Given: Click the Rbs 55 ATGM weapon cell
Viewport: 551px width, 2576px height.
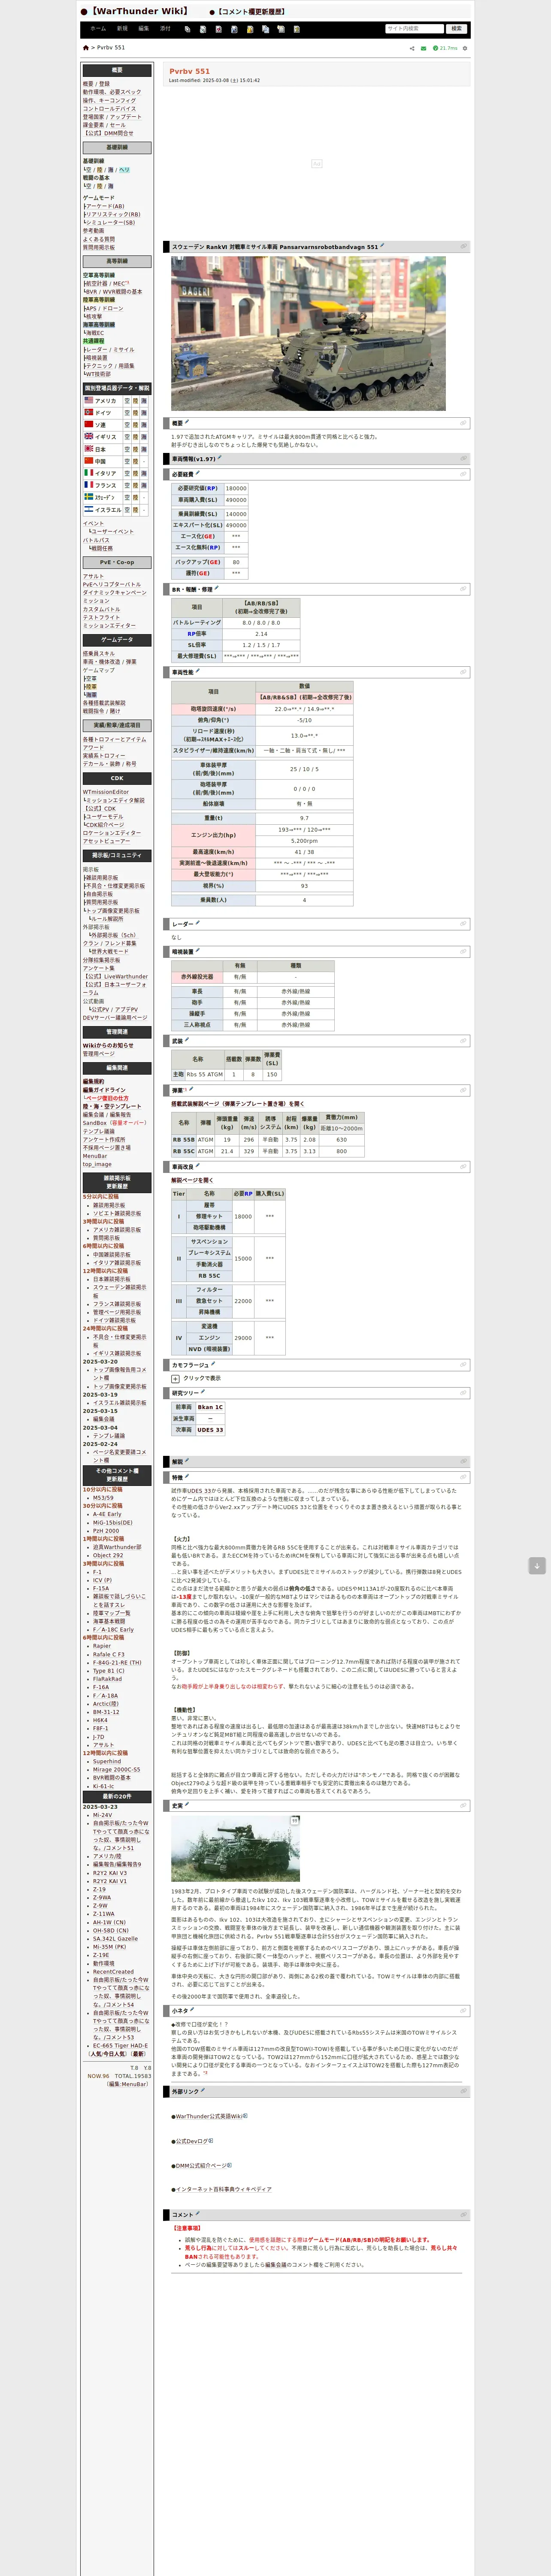Looking at the screenshot, I should pyautogui.click(x=205, y=1074).
